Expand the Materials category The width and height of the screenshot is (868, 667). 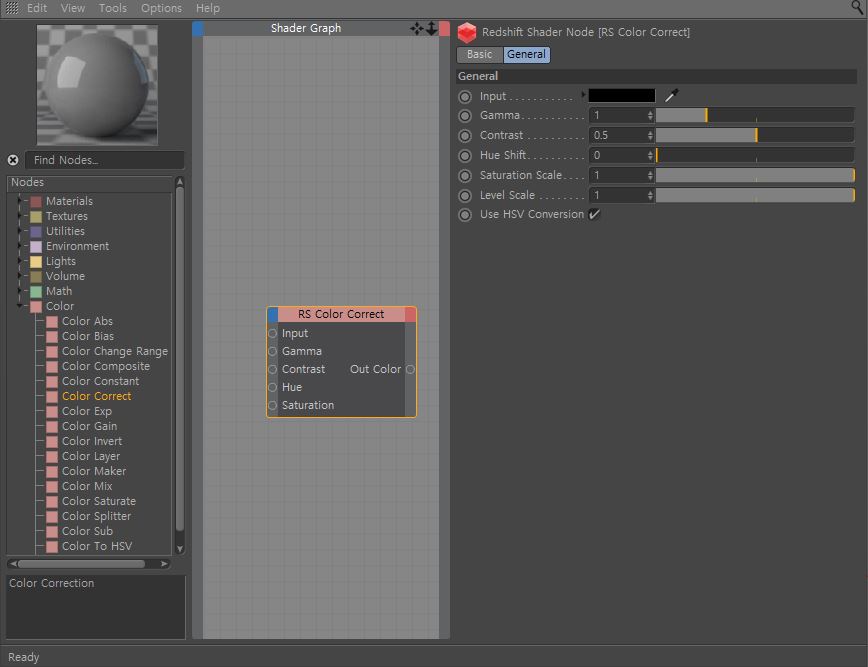(x=20, y=200)
